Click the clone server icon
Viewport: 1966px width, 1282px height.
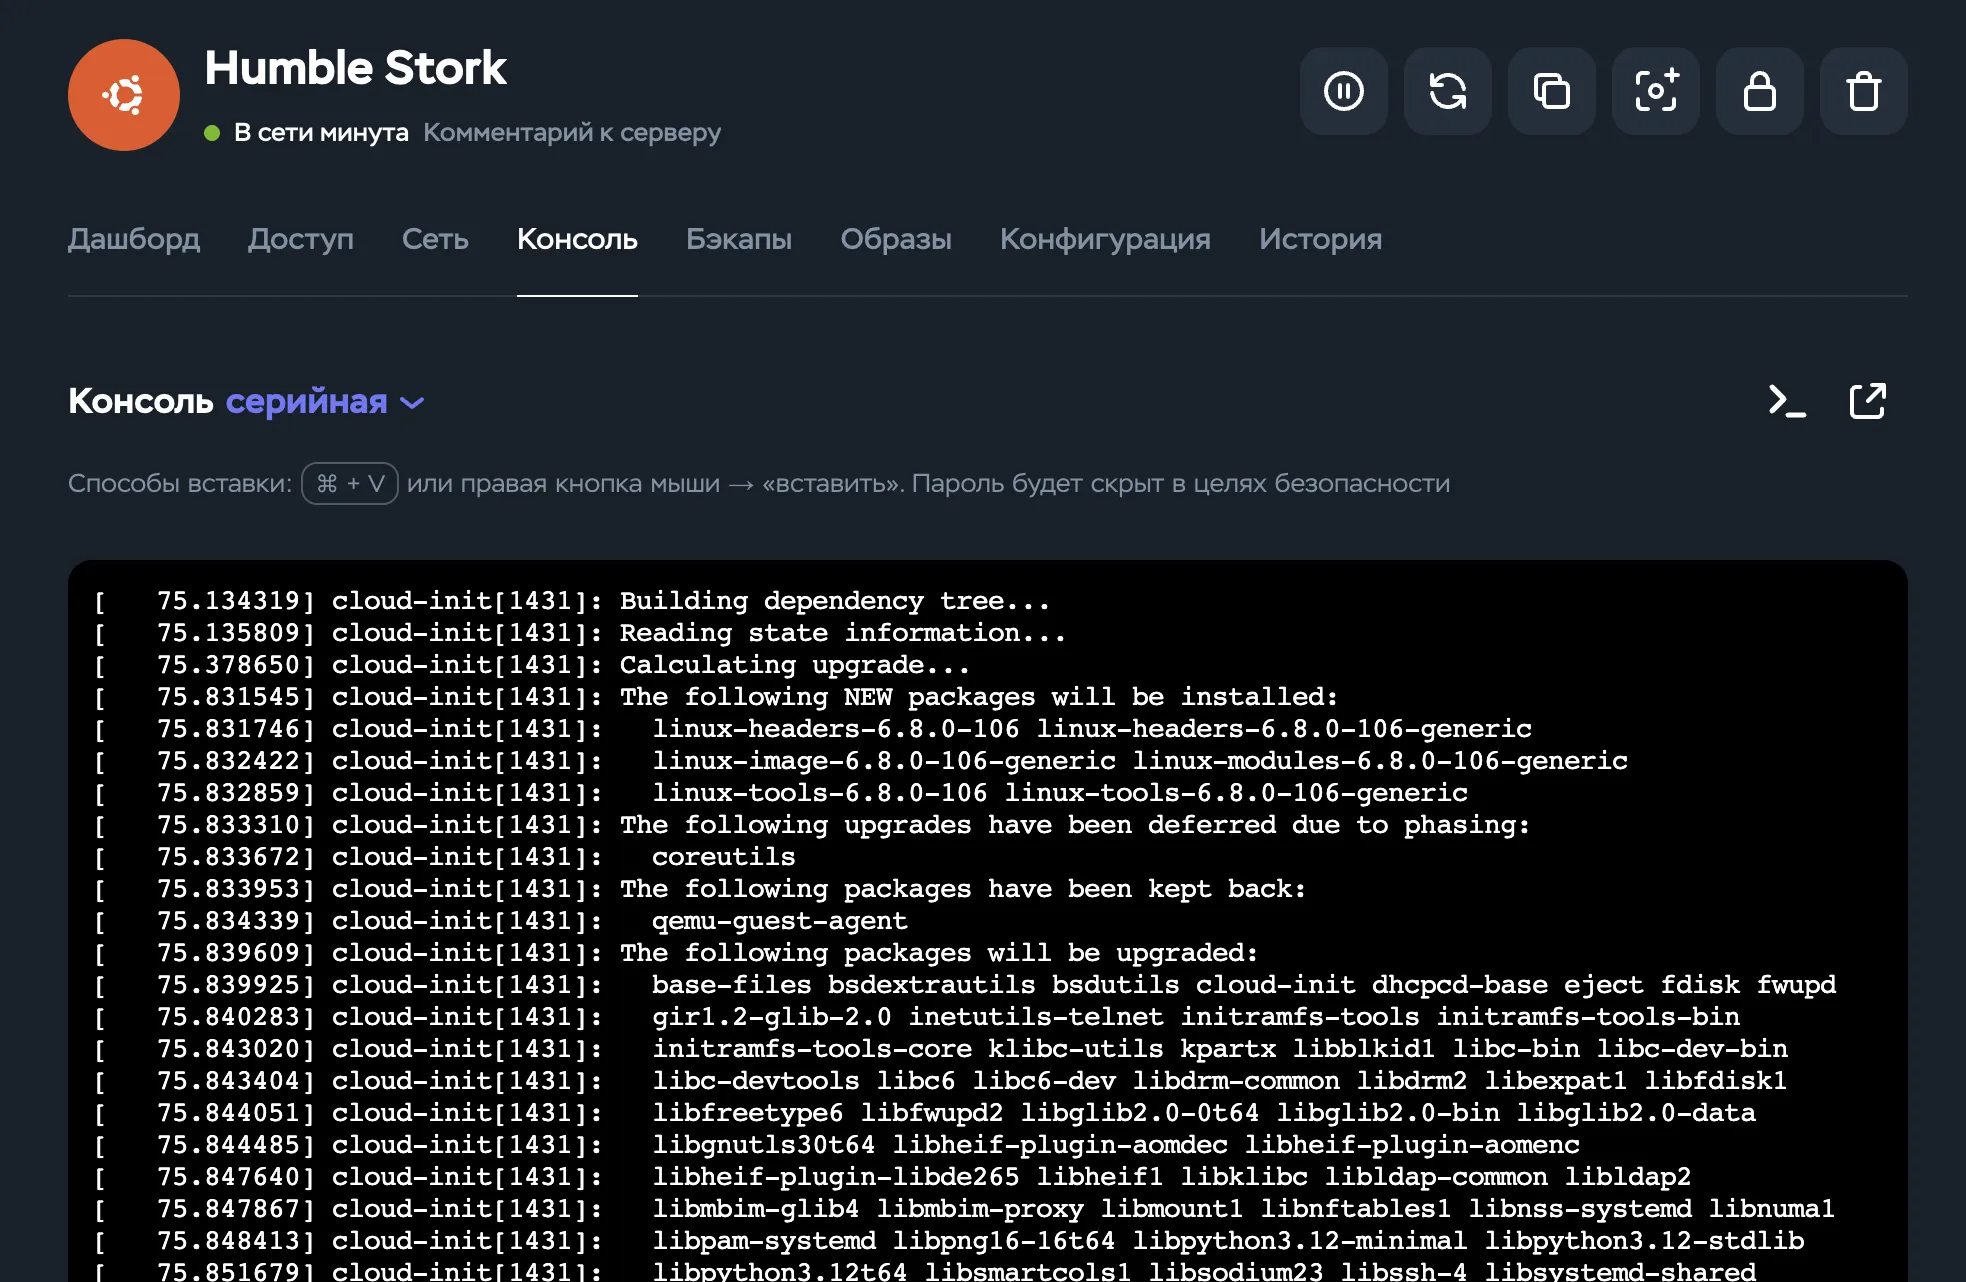pos(1551,91)
